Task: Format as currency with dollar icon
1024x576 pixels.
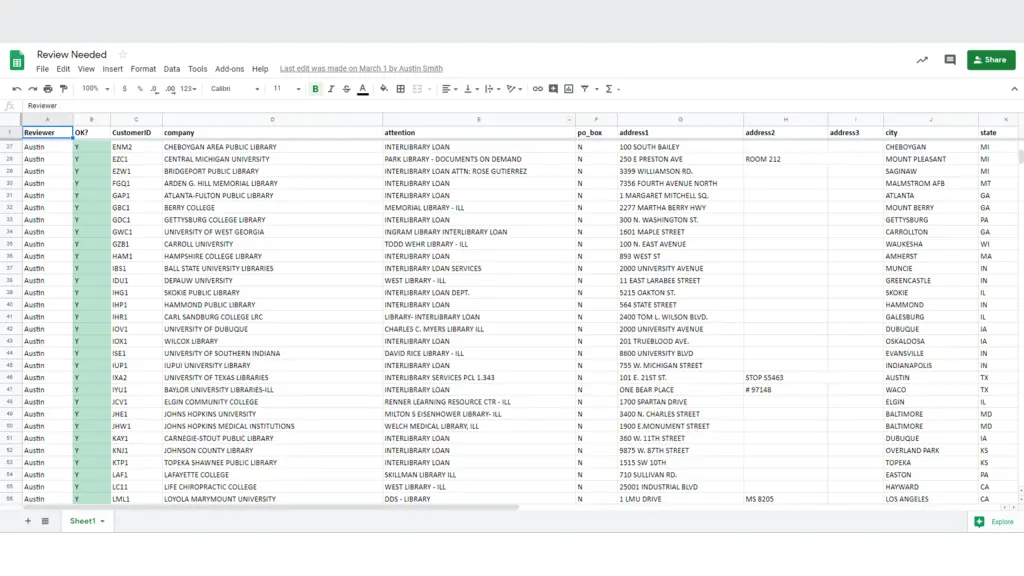Action: coord(124,89)
